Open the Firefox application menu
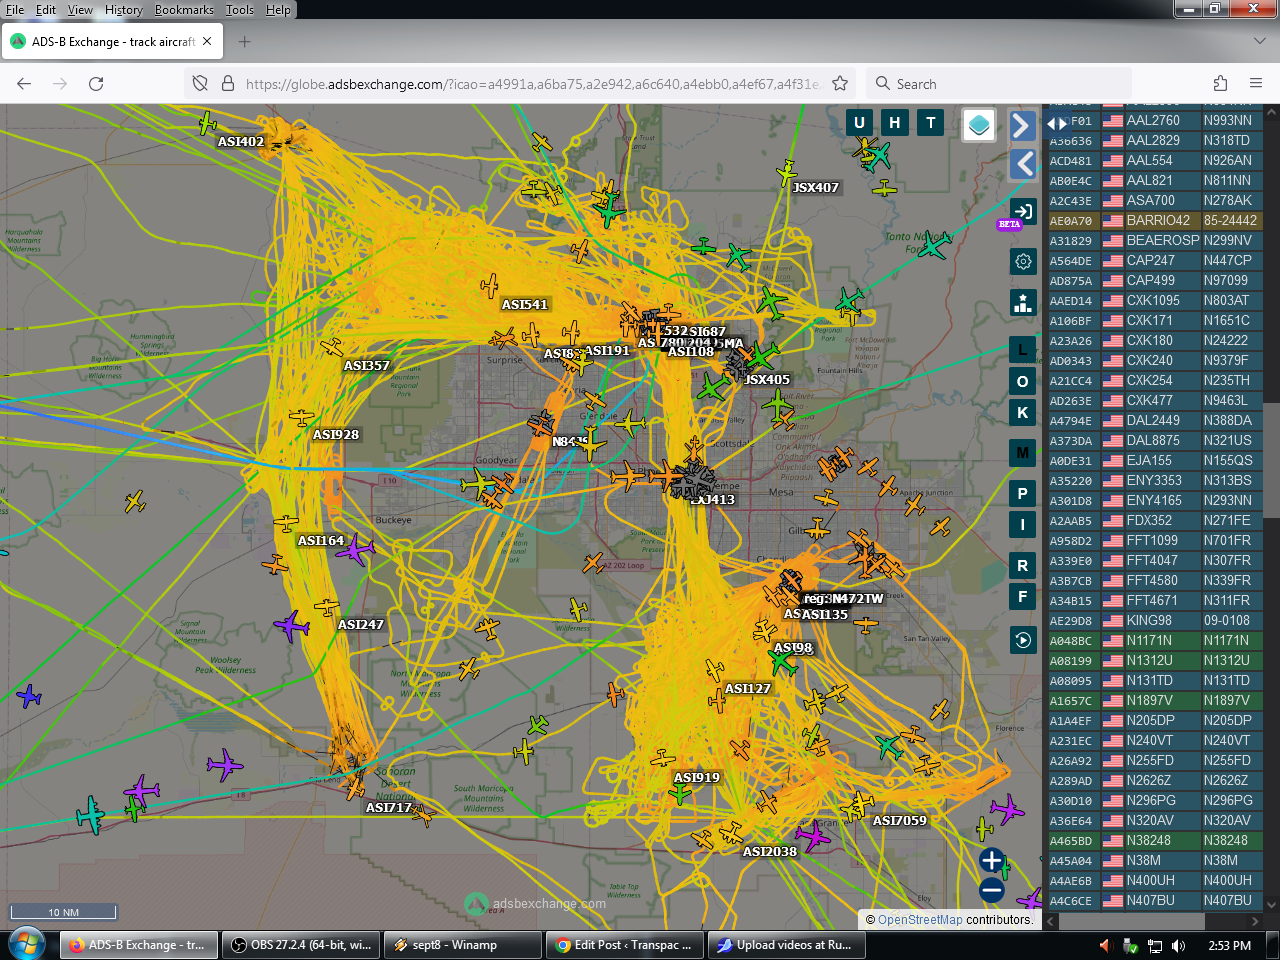 click(x=1256, y=84)
